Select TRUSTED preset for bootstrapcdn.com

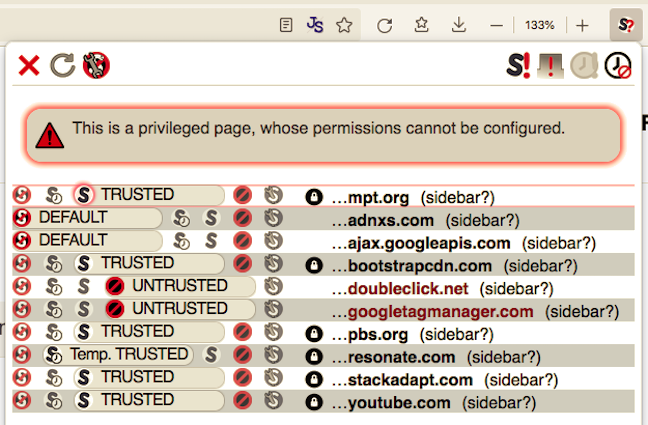(x=149, y=263)
